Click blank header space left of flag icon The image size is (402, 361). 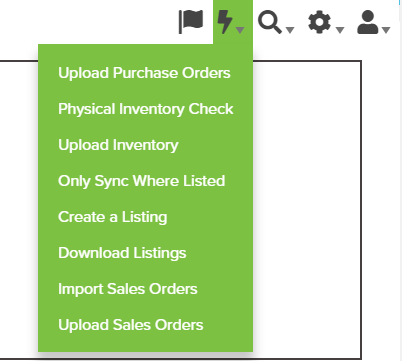(87, 22)
